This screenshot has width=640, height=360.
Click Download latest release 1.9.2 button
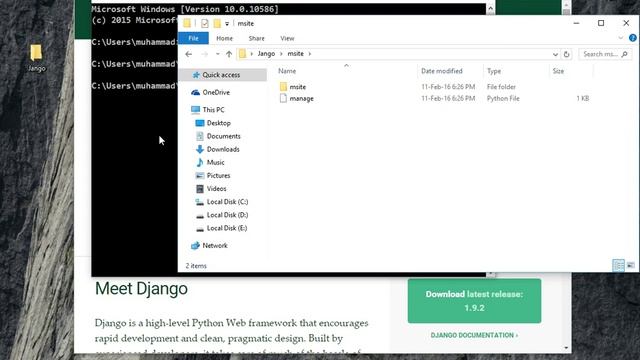[x=474, y=301]
